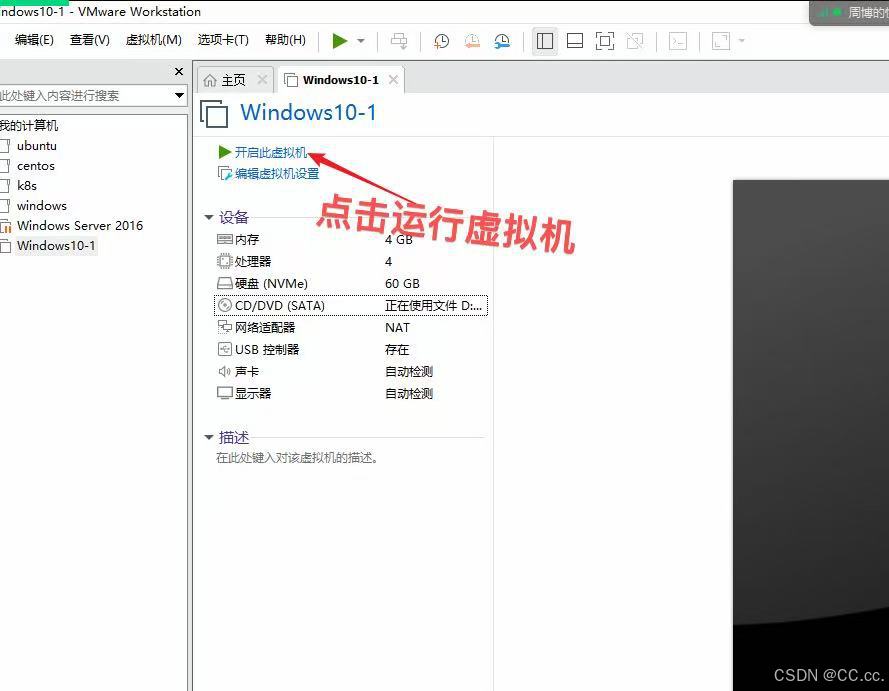Open the 查看(V) menu

pos(90,40)
